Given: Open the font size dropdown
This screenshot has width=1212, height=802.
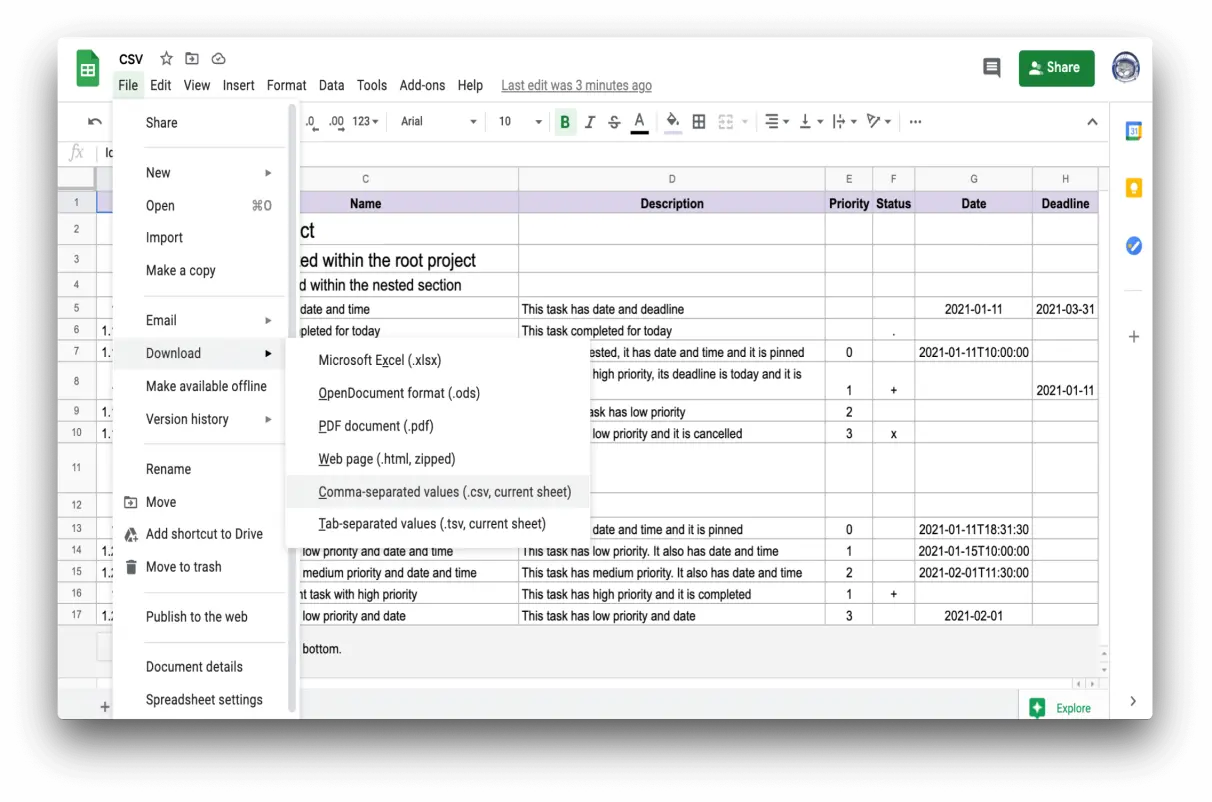Looking at the screenshot, I should [520, 122].
